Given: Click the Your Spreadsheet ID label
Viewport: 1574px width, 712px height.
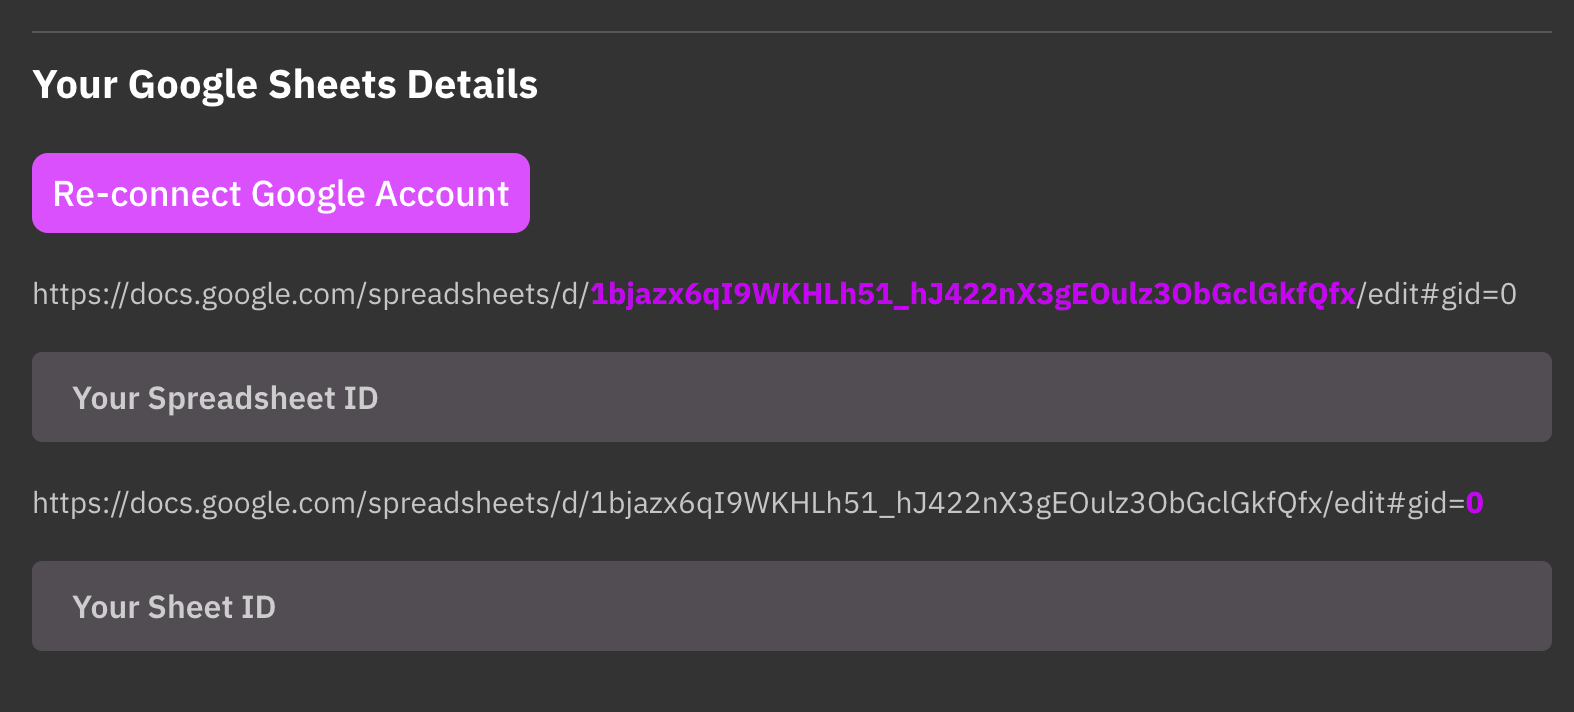Looking at the screenshot, I should coord(224,397).
